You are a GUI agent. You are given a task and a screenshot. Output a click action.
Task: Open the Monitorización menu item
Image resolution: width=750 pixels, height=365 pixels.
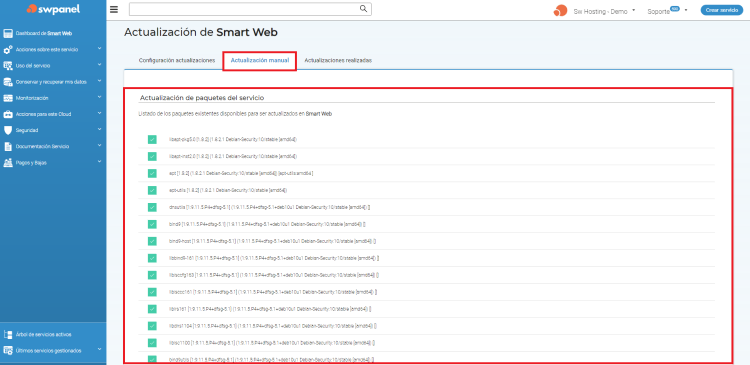[x=32, y=98]
